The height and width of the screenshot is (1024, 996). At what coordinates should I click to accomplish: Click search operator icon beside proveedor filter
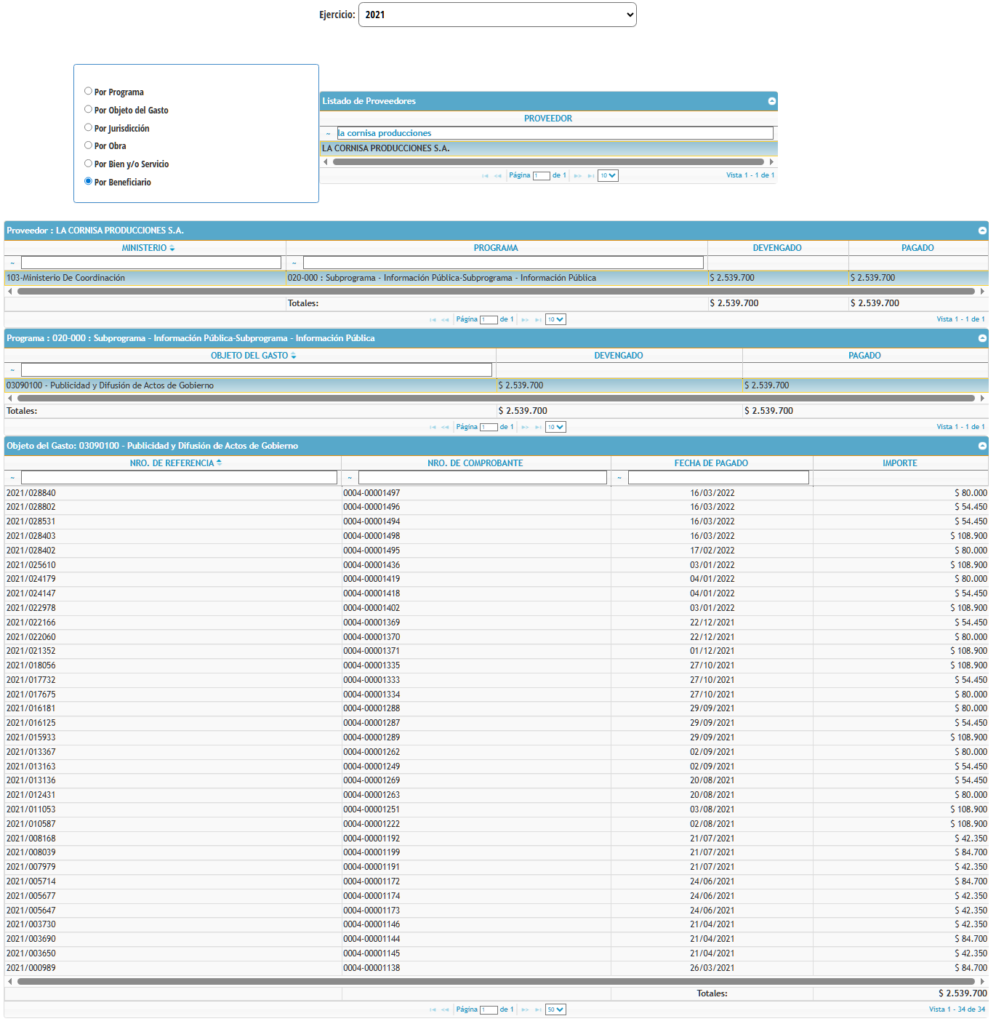[328, 133]
